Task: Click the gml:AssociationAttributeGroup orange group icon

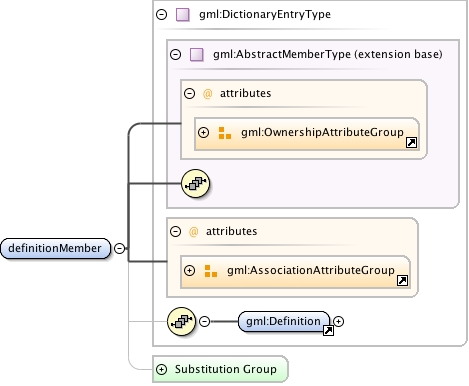Action: pos(211,271)
